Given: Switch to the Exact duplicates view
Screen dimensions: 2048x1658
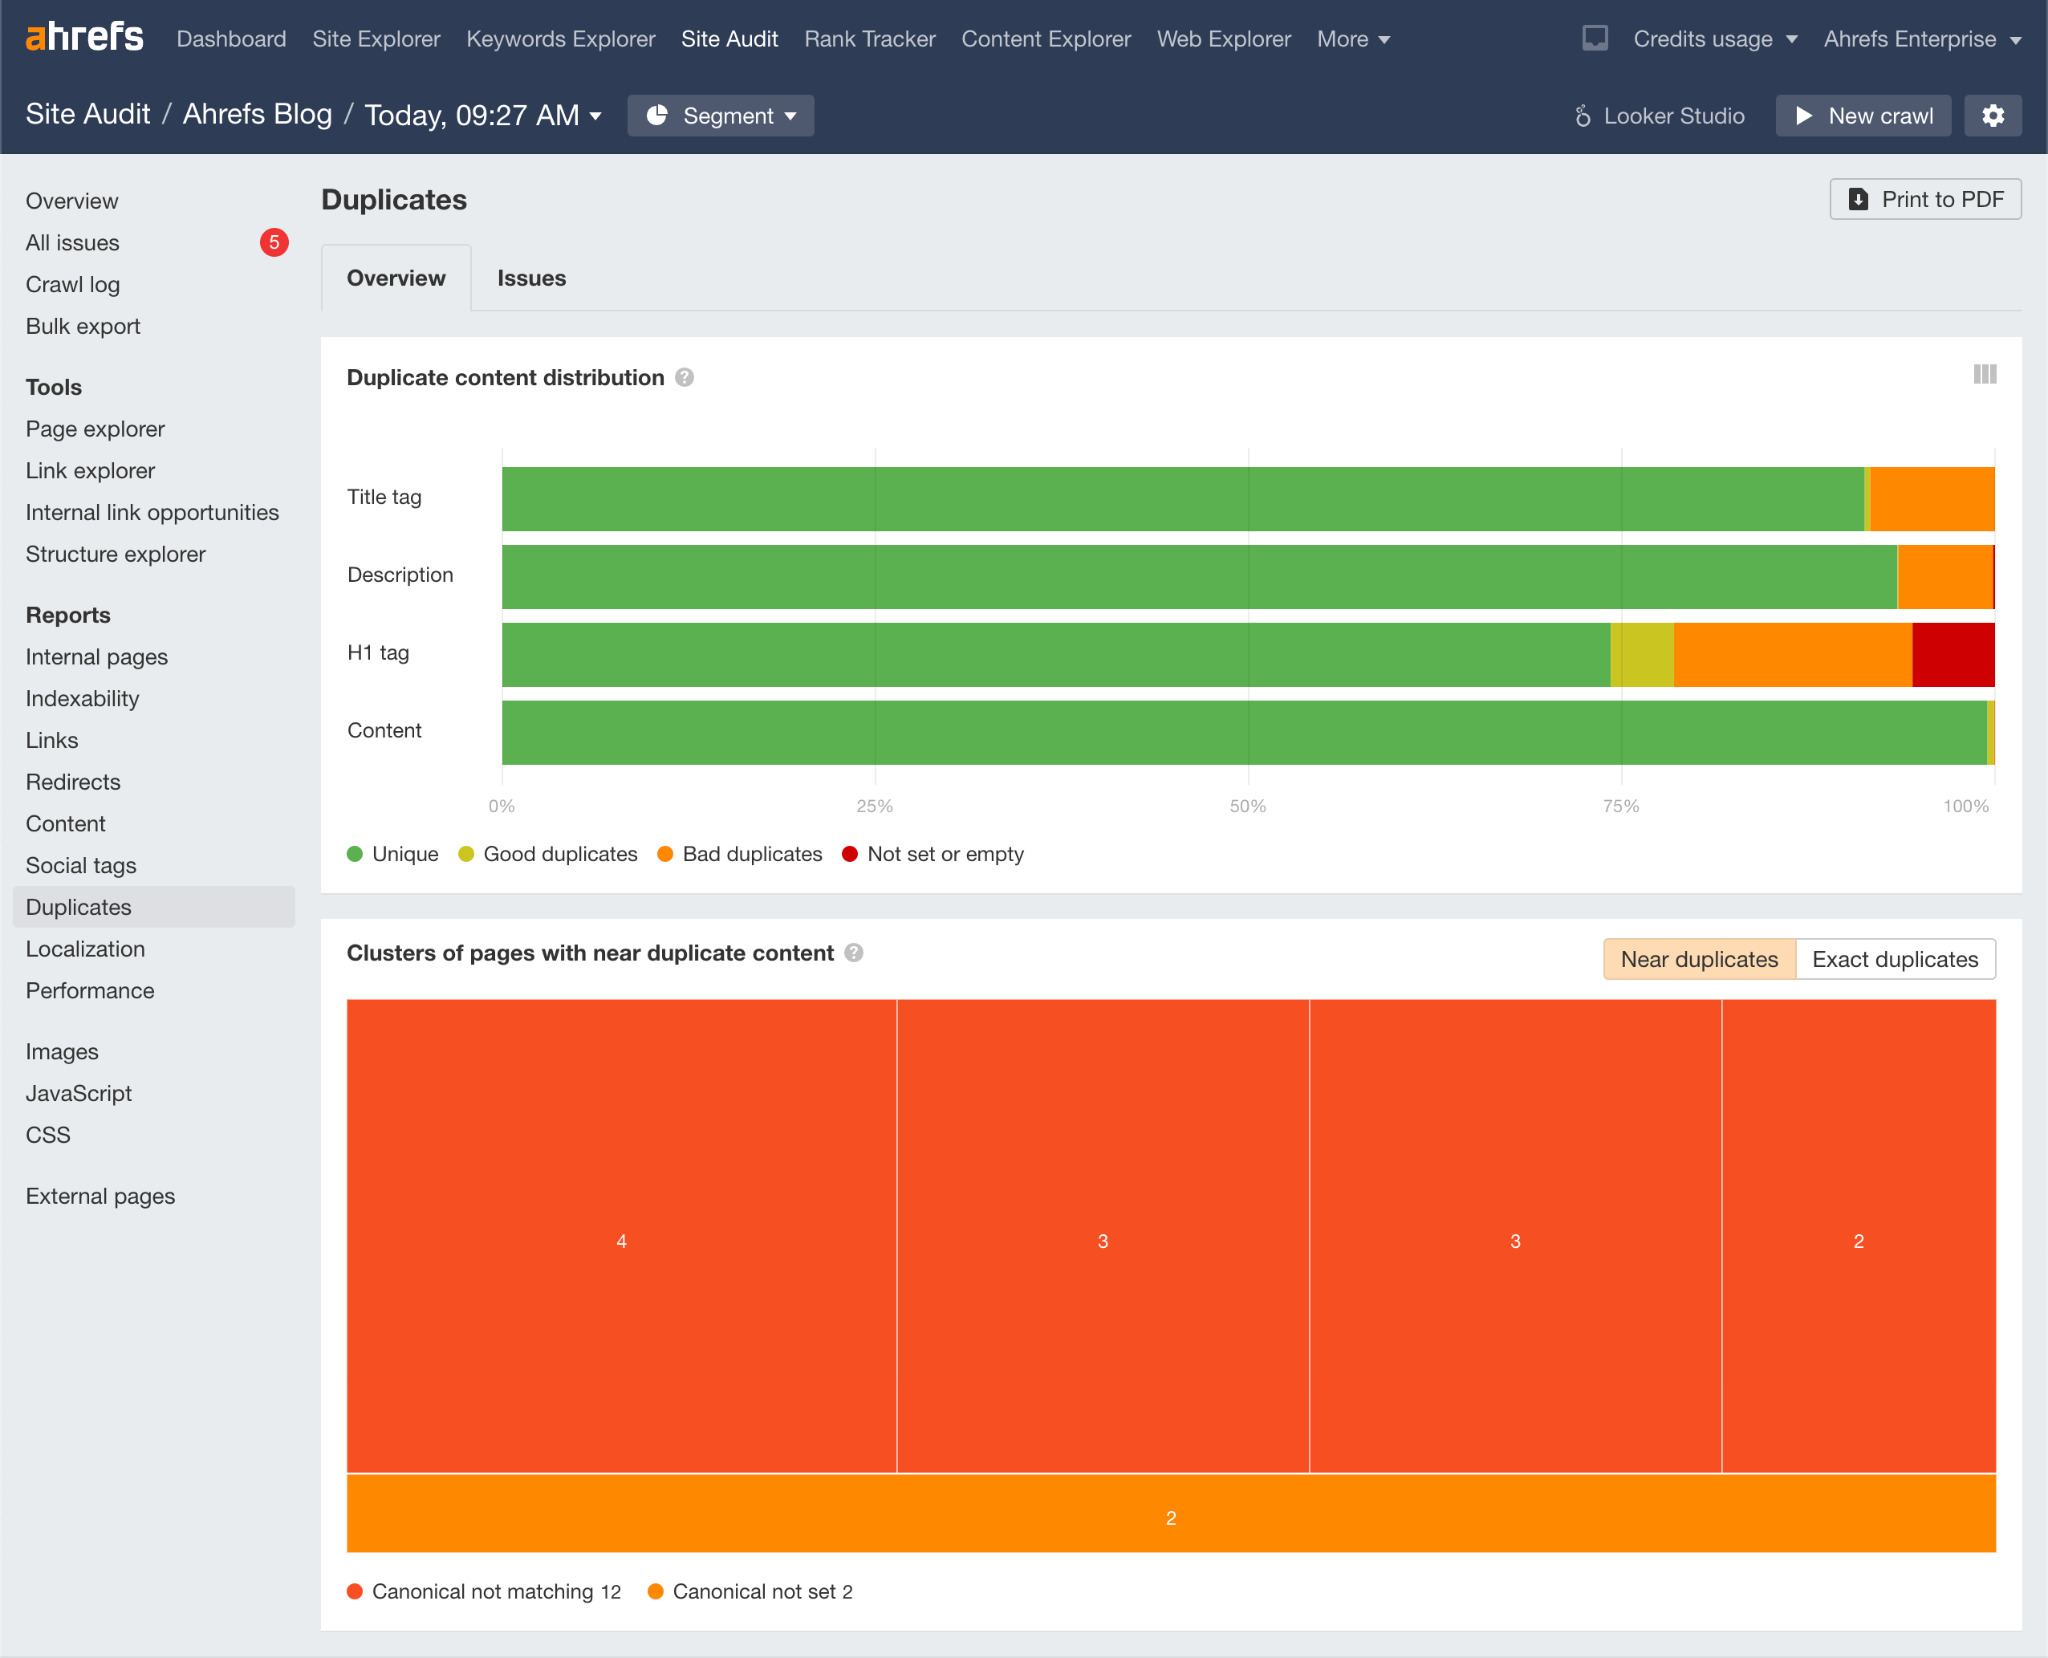Looking at the screenshot, I should pos(1894,959).
